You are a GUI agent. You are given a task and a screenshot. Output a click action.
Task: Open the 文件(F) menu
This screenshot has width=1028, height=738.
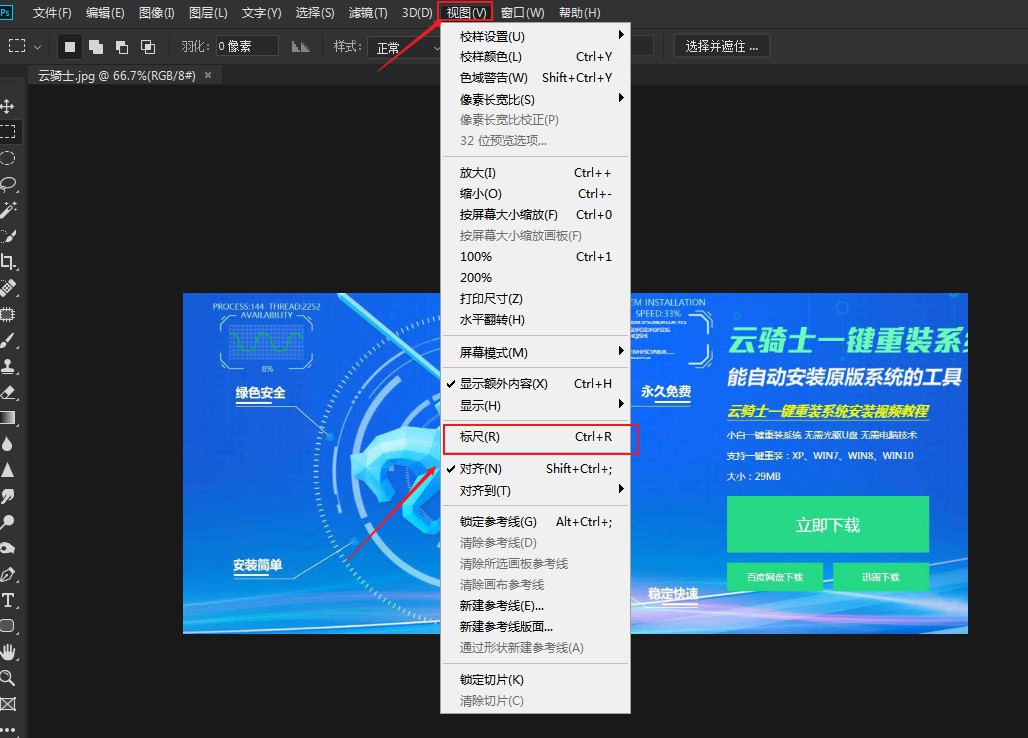52,12
